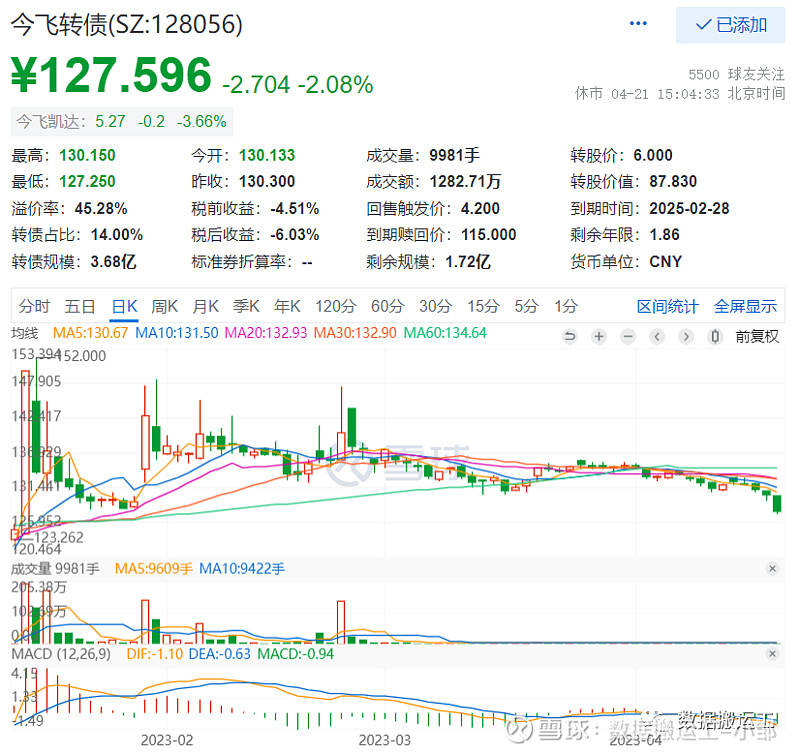Switch to the 60分 interval tab
800x755 pixels.
point(387,307)
